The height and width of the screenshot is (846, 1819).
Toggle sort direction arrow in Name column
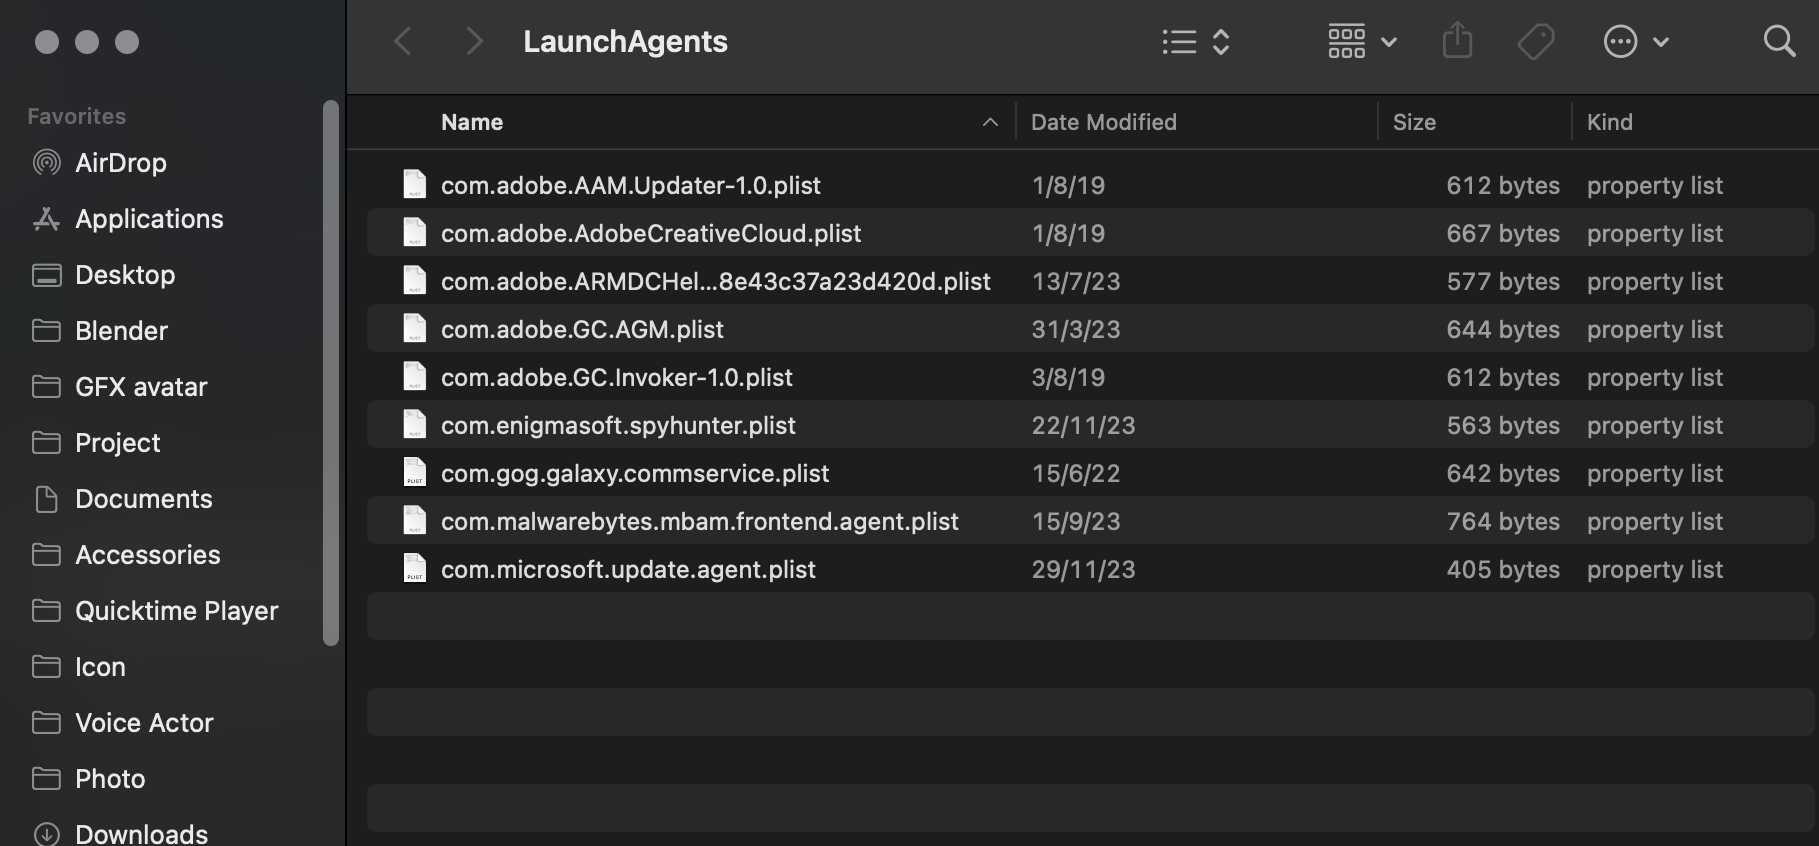coord(990,122)
